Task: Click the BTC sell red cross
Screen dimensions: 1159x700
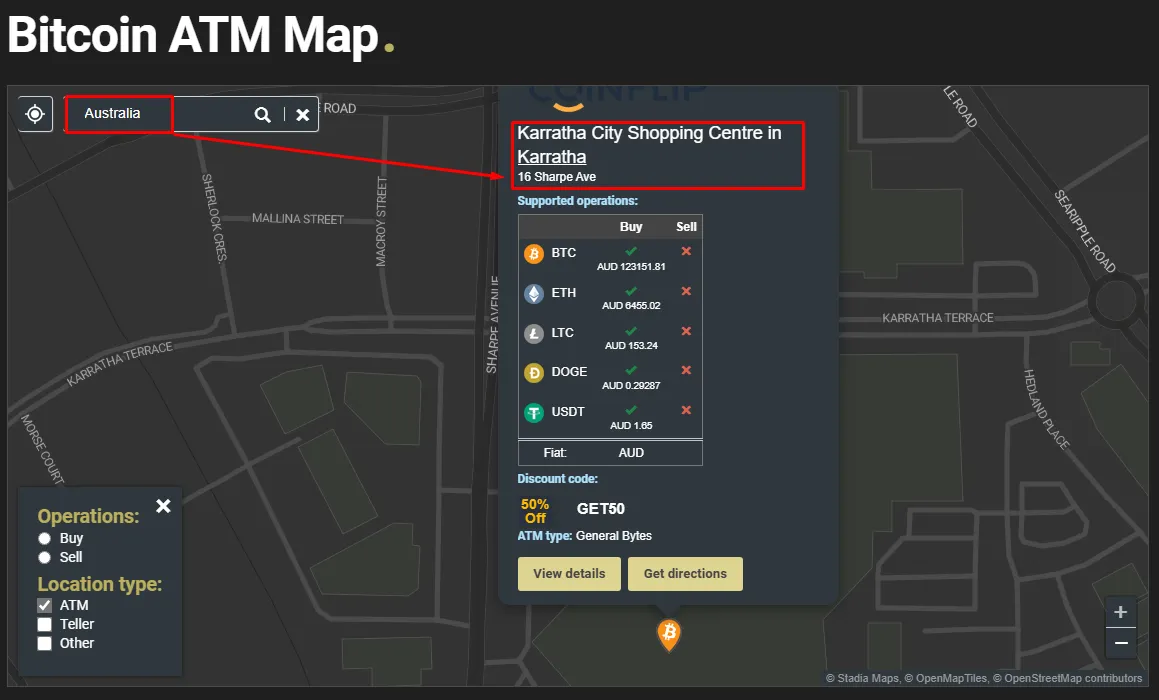Action: point(686,251)
